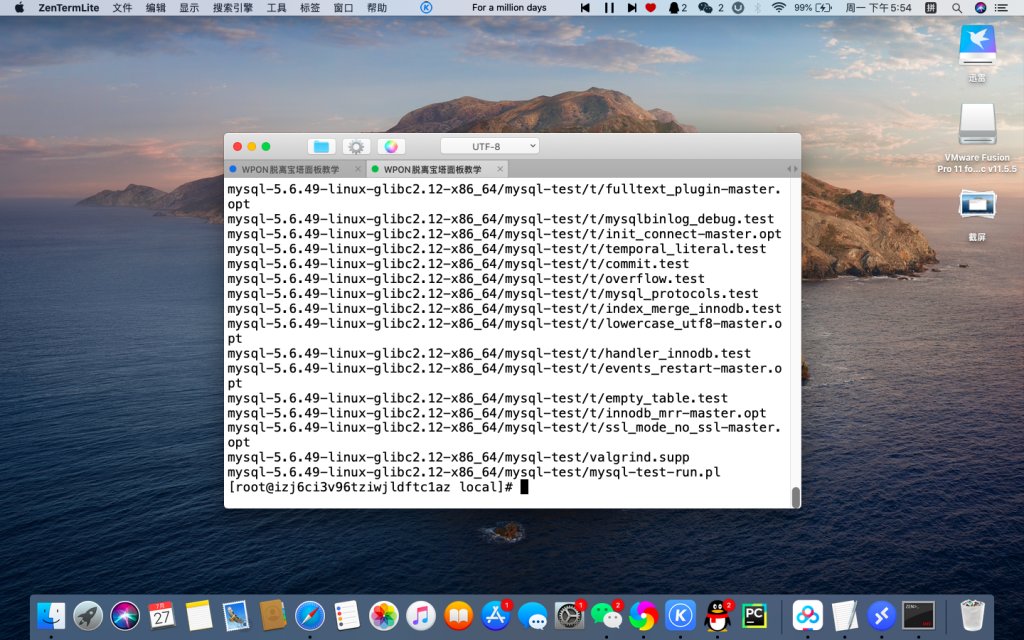Open Notification Center list icon
The image size is (1024, 640).
[1001, 8]
